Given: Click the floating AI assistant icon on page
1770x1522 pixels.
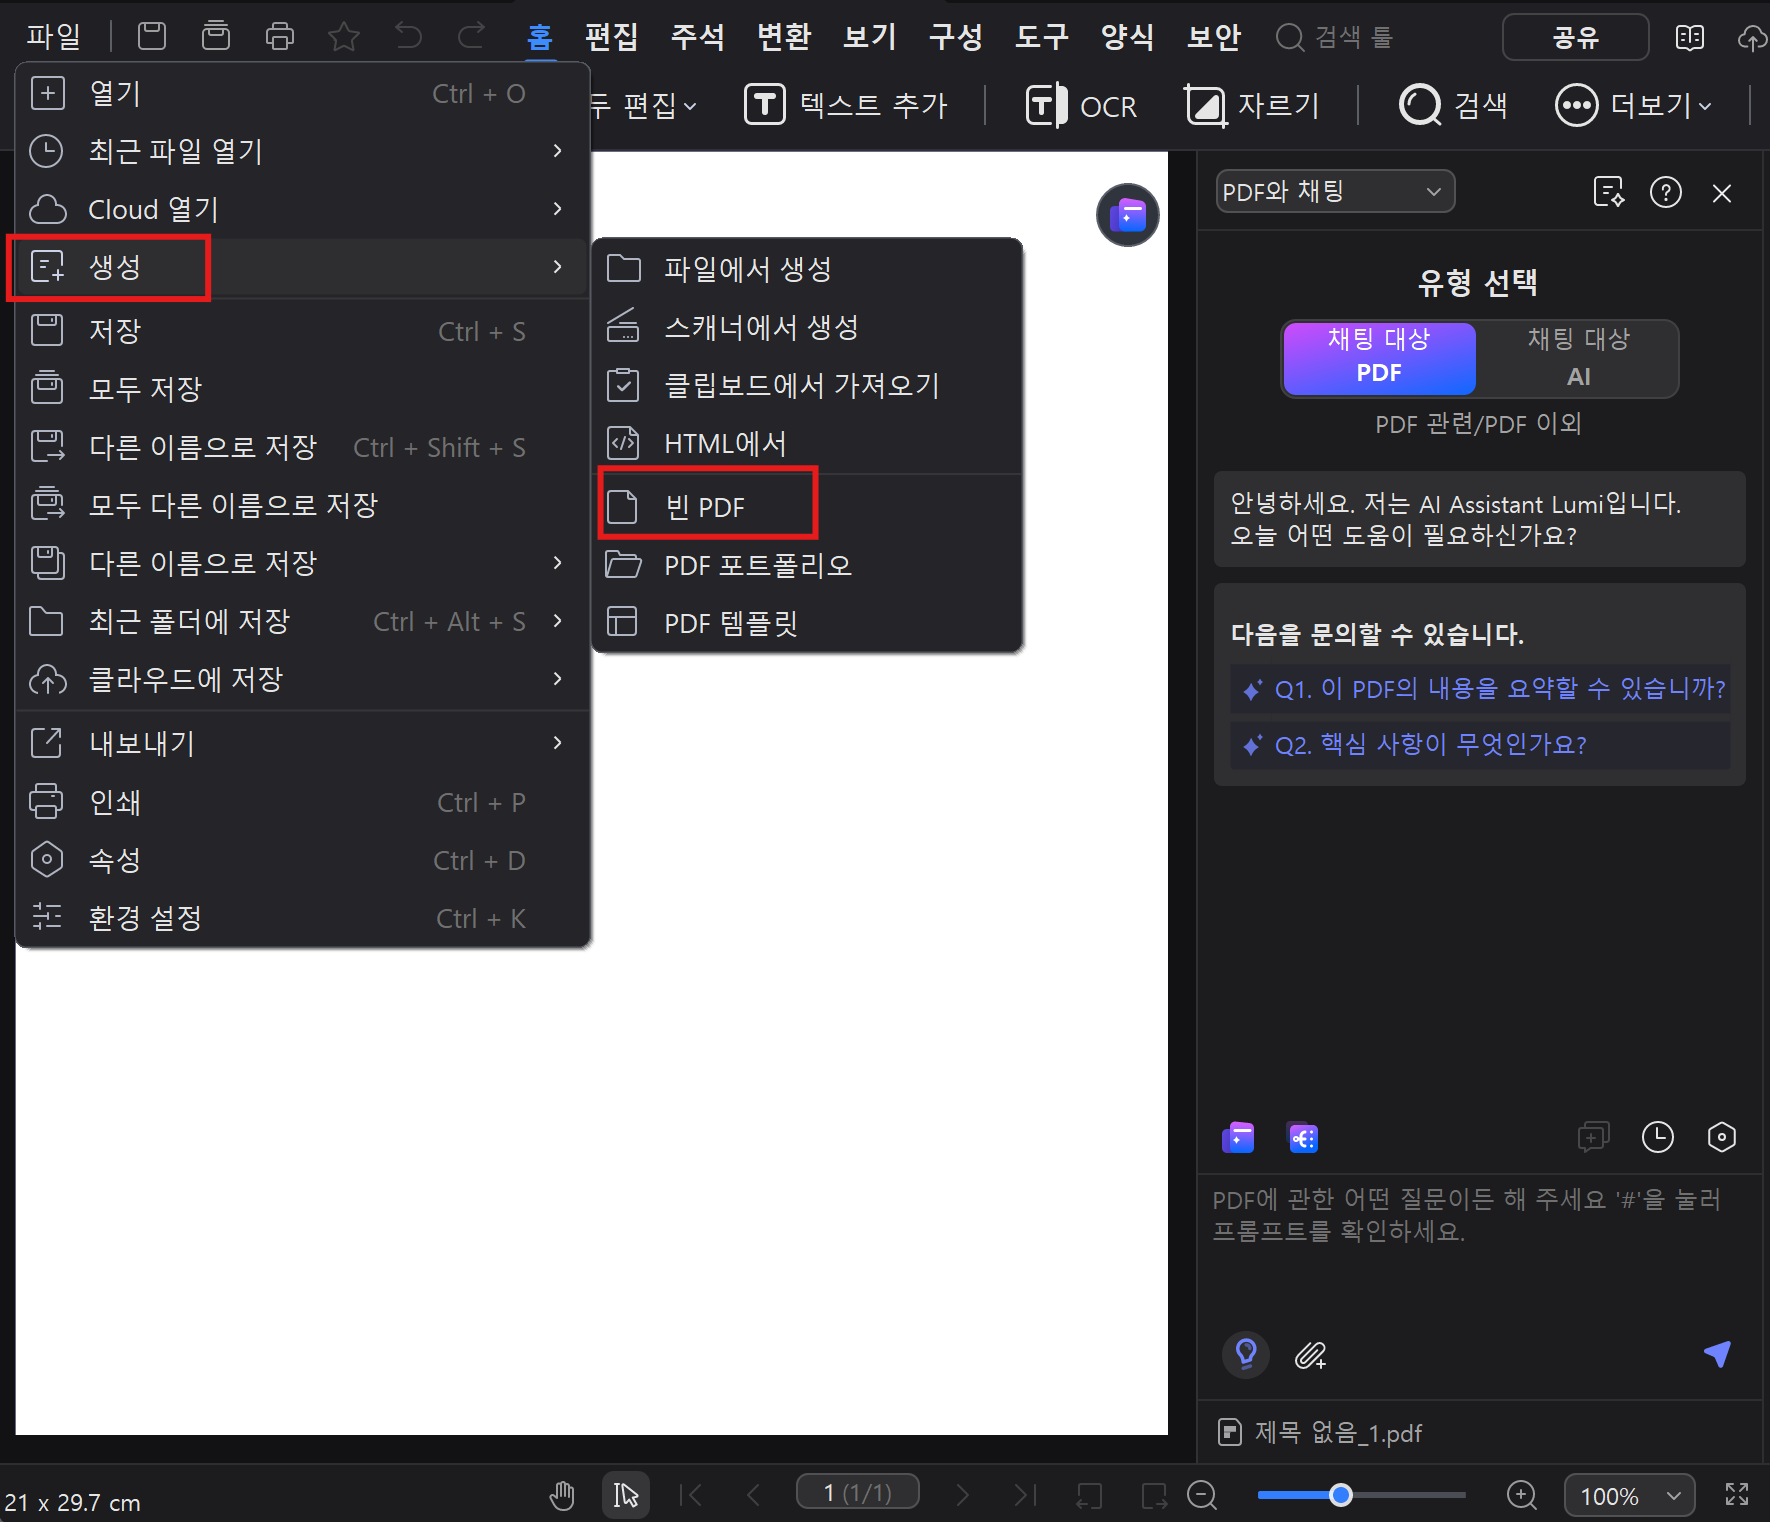Looking at the screenshot, I should pos(1128,215).
